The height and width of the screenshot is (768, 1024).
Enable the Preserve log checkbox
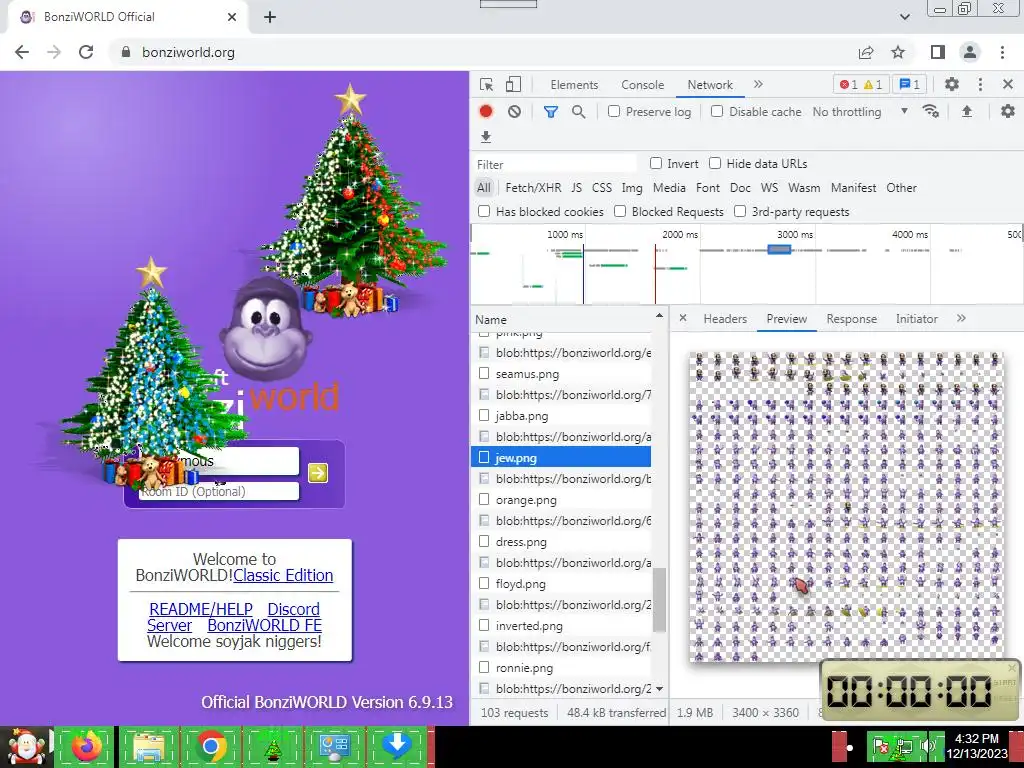tap(614, 111)
